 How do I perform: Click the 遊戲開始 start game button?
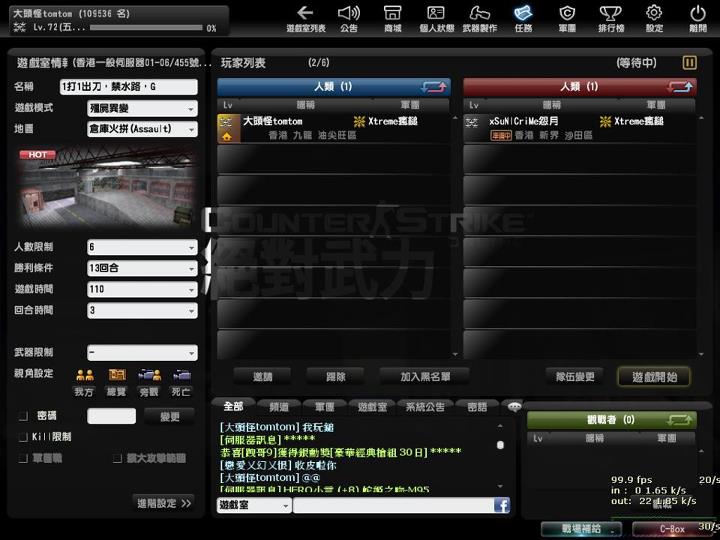coord(654,377)
